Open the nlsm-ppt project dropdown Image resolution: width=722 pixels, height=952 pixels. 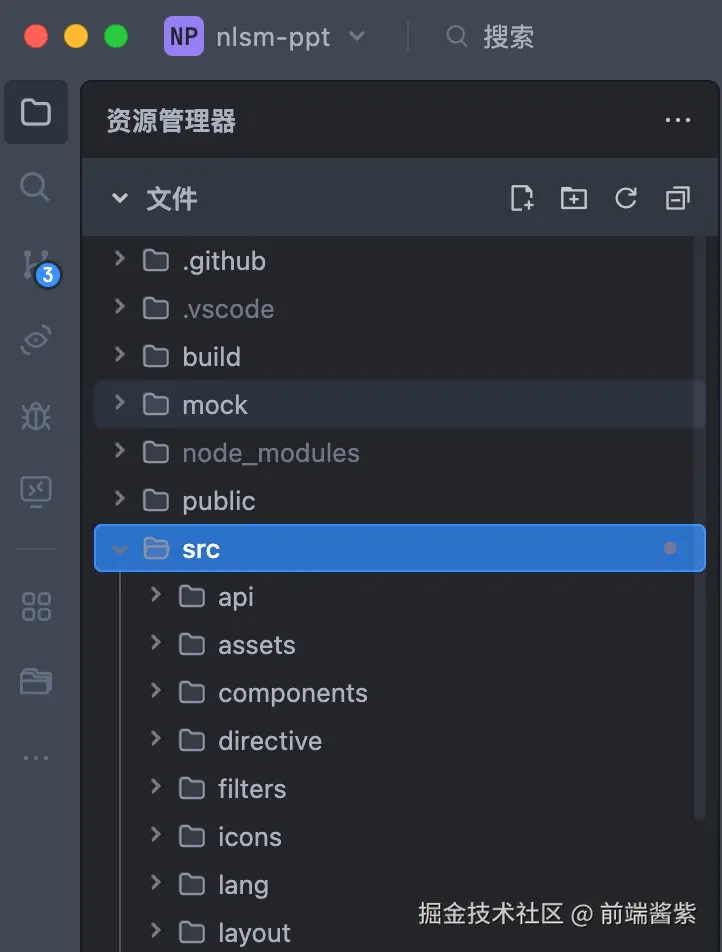(x=265, y=37)
